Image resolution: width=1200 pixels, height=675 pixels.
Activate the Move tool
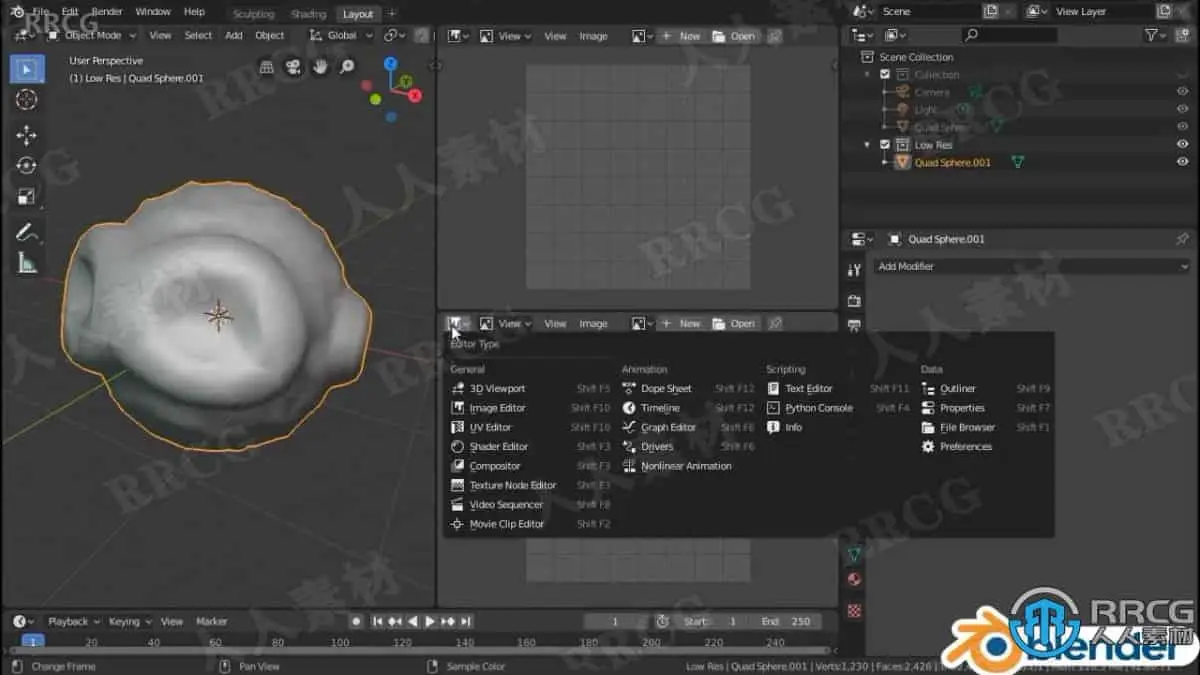tap(27, 135)
